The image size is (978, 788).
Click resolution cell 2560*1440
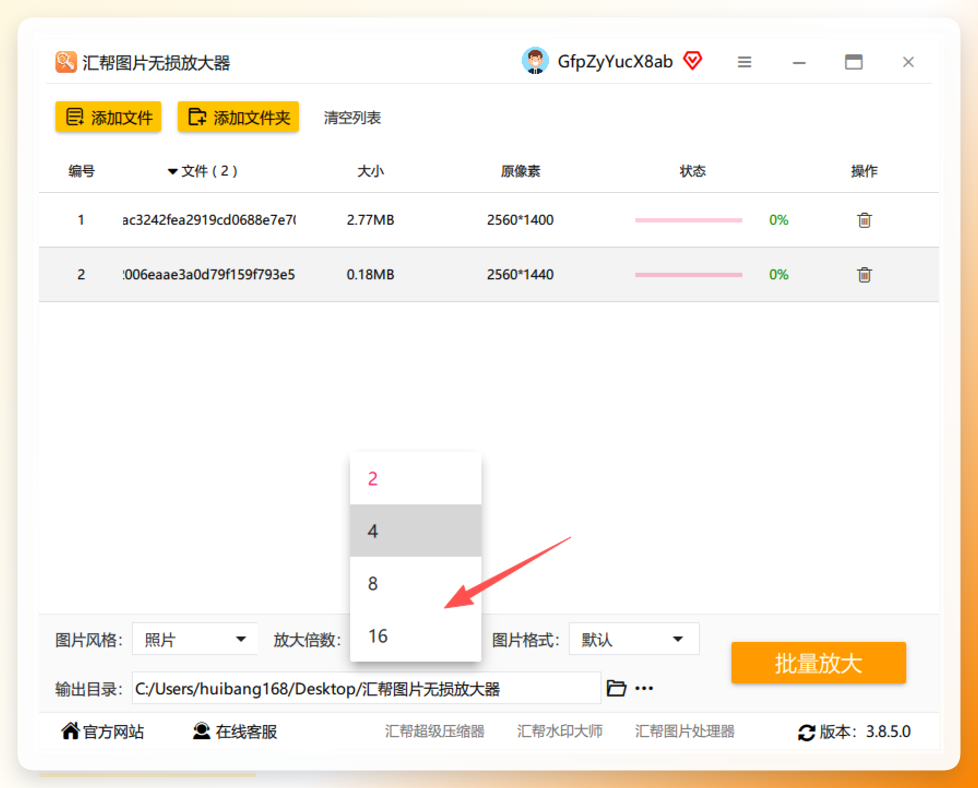[520, 275]
